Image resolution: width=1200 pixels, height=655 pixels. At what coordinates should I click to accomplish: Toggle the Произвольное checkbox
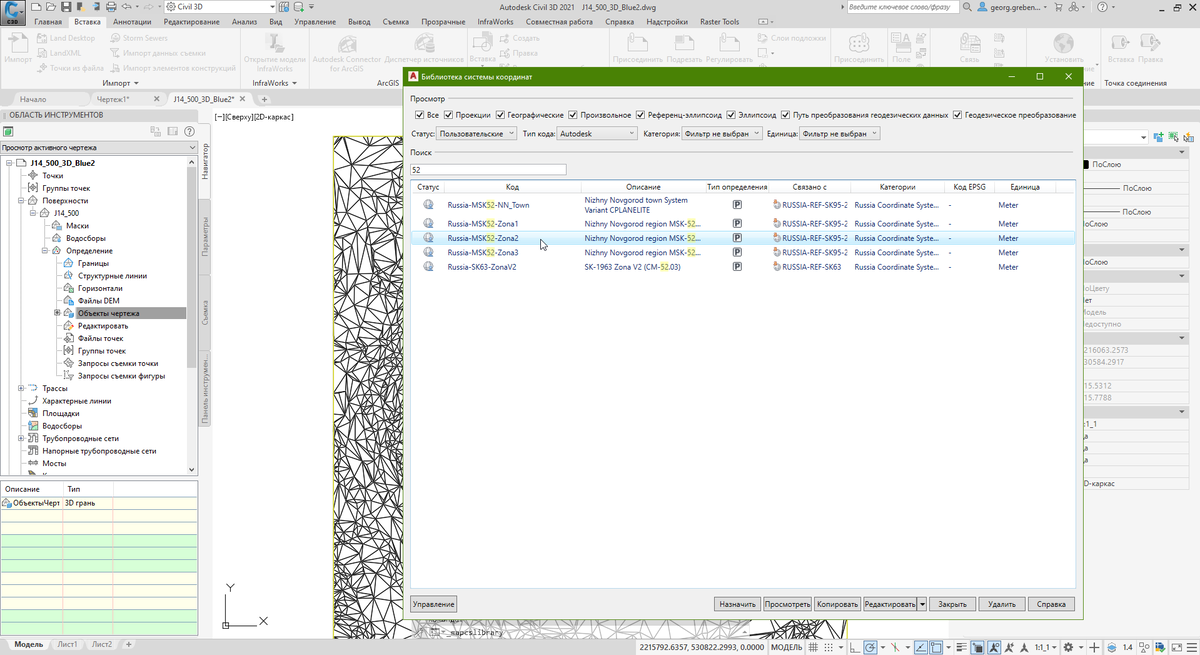coord(573,115)
